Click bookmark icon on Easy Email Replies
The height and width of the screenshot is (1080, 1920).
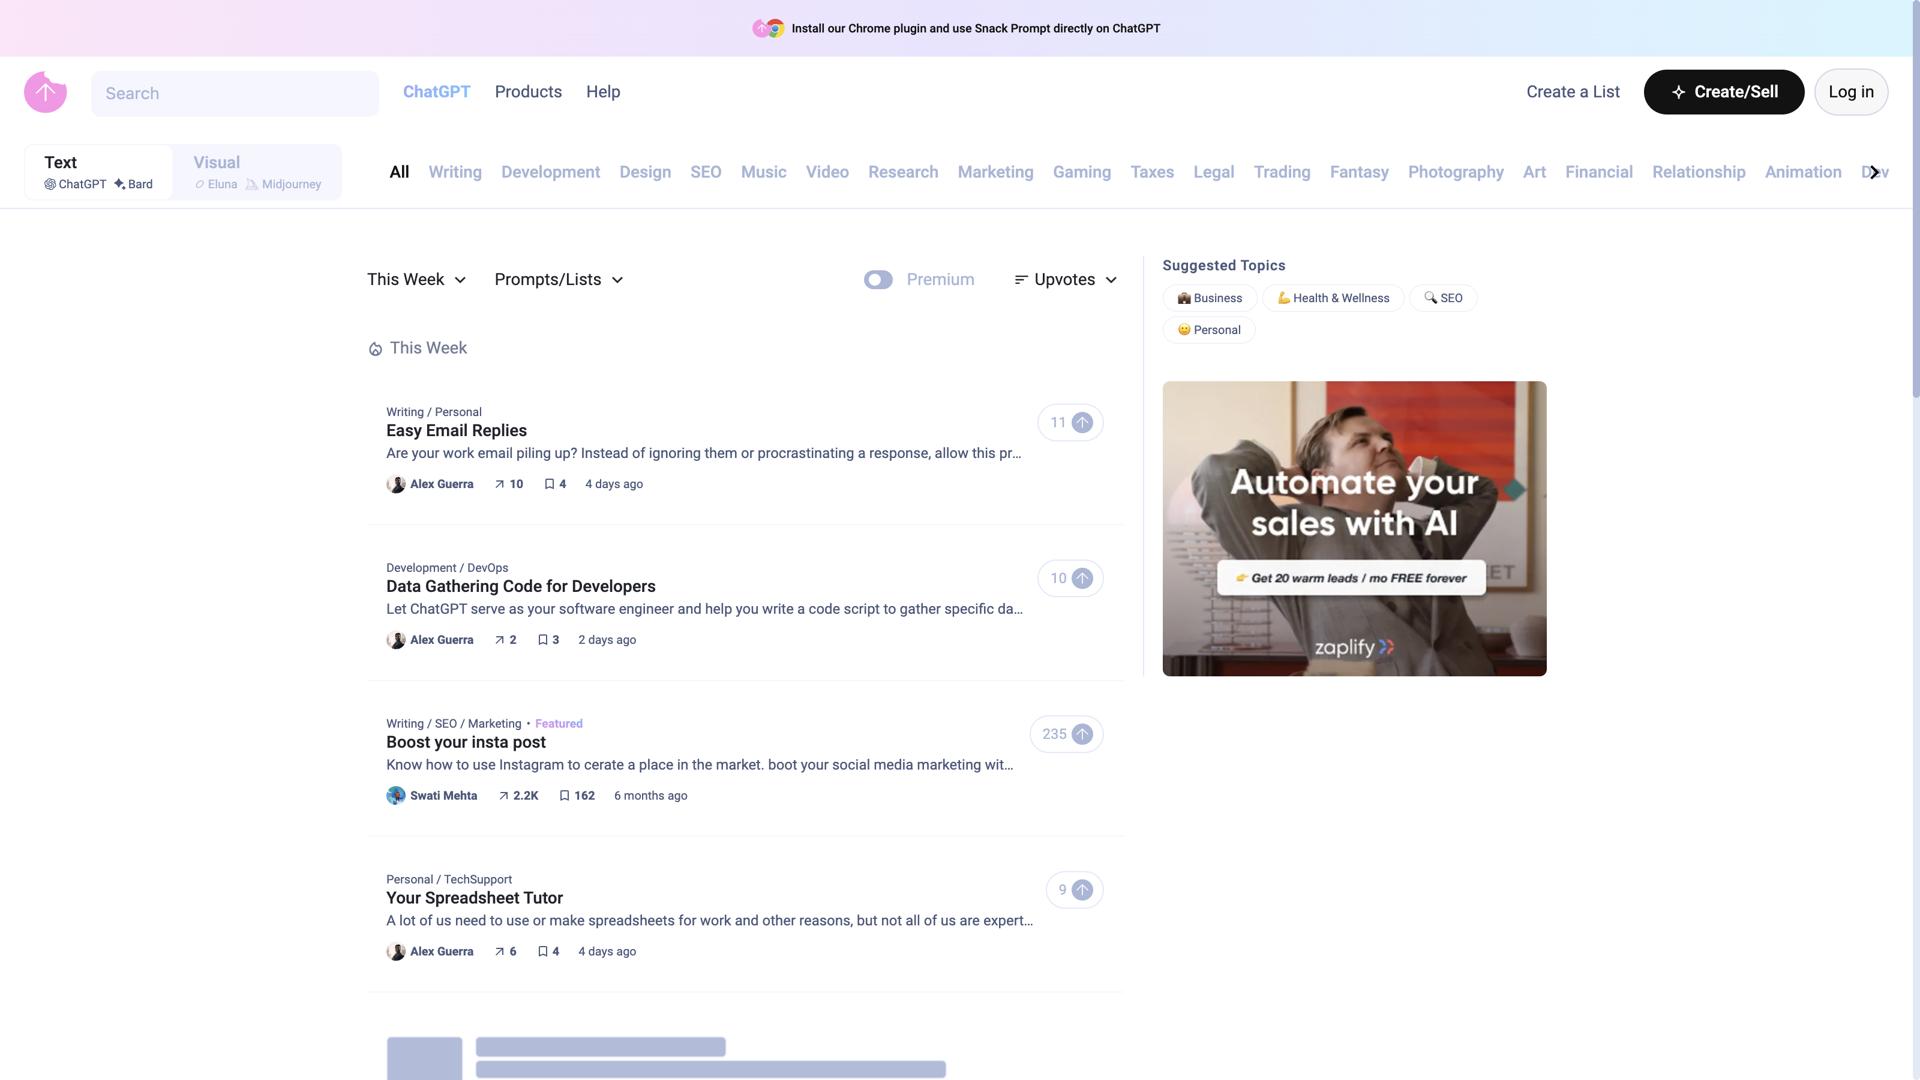click(x=549, y=484)
